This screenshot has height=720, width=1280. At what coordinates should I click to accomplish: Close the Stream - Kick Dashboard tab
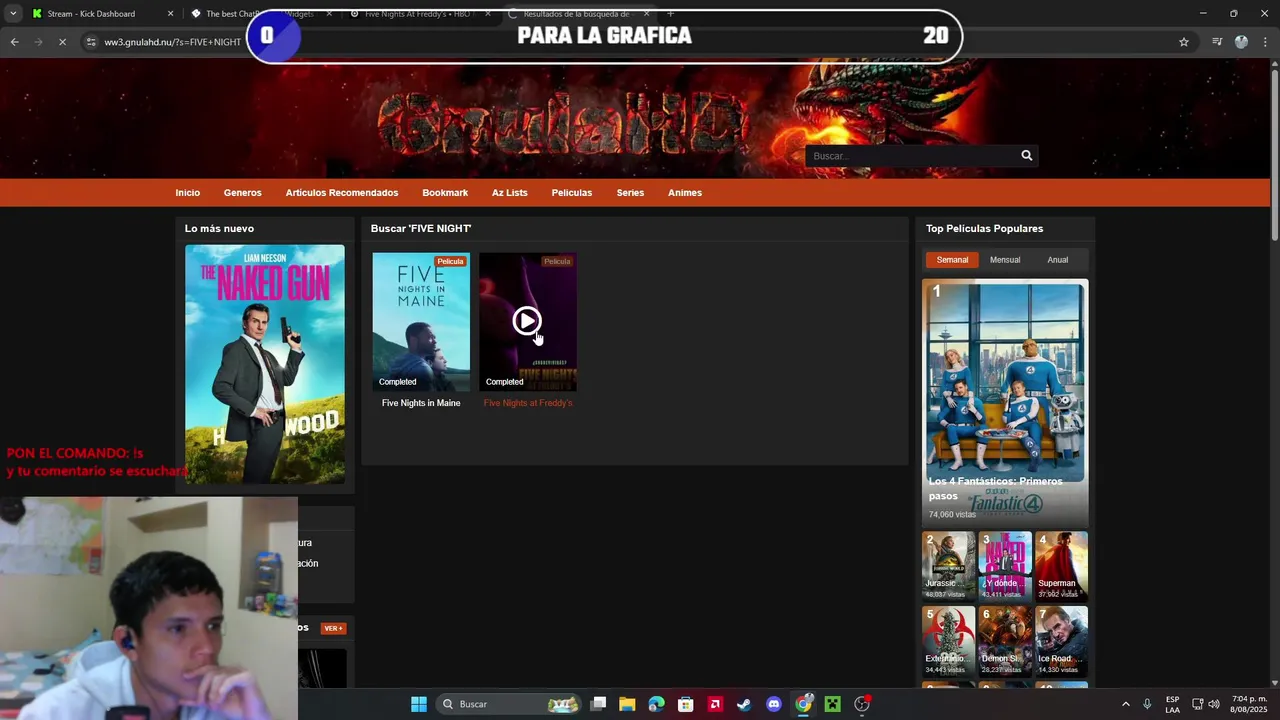tap(170, 14)
